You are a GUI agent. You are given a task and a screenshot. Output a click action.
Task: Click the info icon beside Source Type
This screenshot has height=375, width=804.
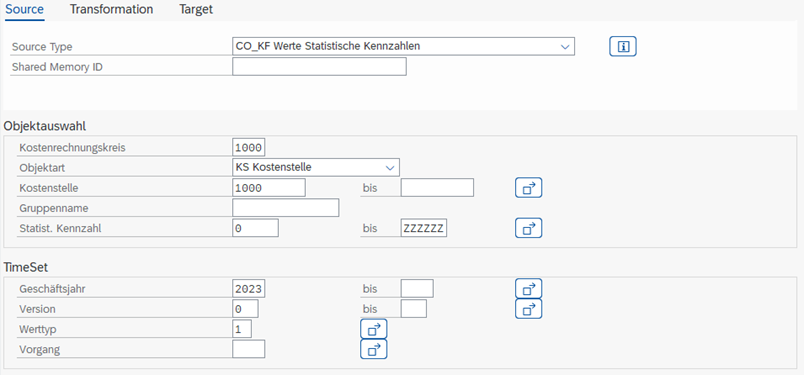622,46
